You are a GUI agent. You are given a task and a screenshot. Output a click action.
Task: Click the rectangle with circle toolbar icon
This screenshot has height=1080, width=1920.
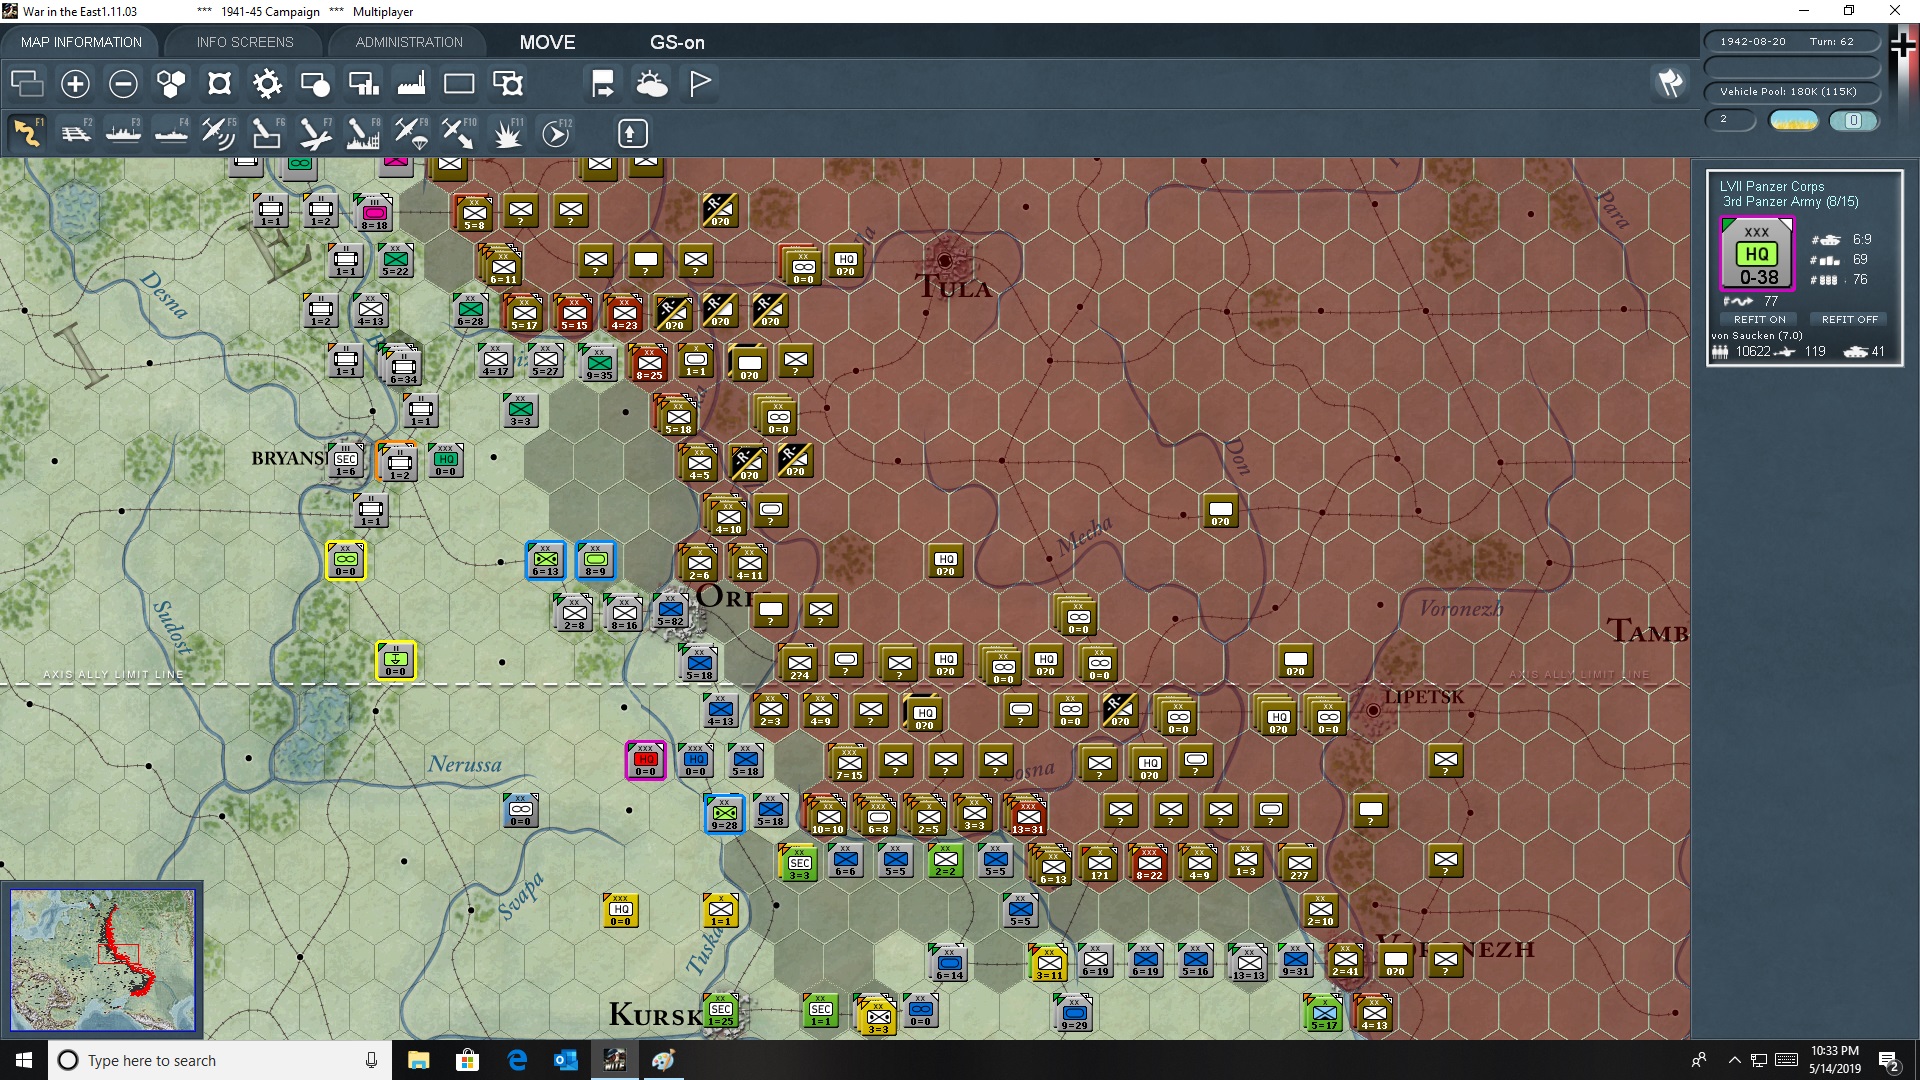tap(315, 84)
